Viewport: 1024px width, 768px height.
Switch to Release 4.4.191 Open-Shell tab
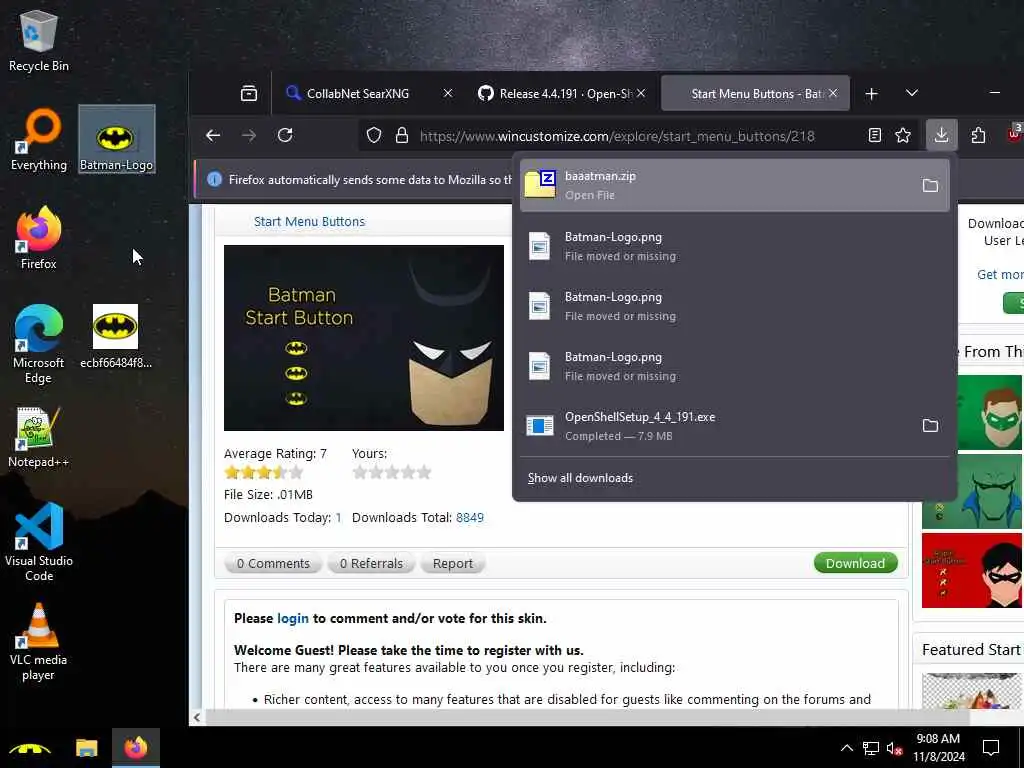(560, 93)
